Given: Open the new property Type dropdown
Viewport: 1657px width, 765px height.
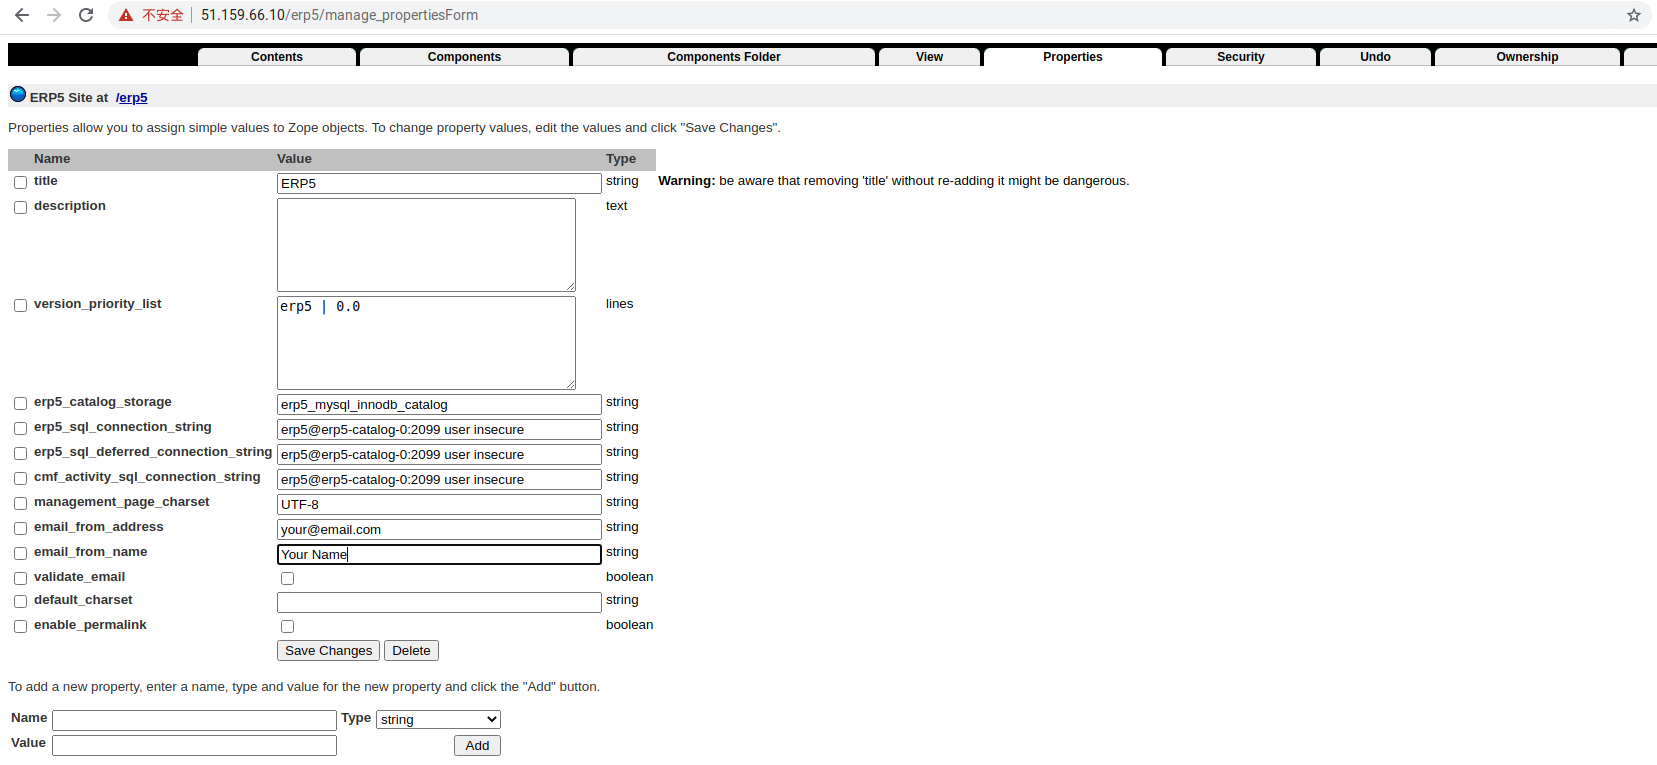Looking at the screenshot, I should point(438,720).
